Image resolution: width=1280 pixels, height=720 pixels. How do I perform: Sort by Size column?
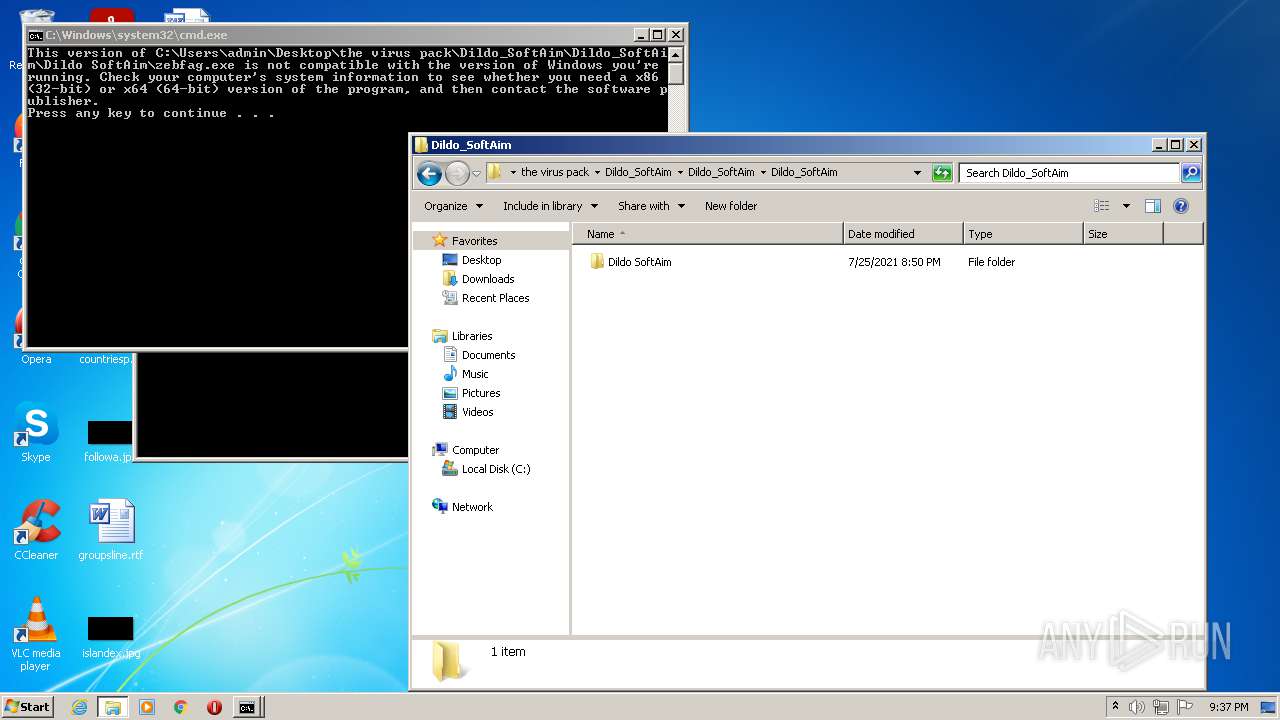click(x=1123, y=234)
